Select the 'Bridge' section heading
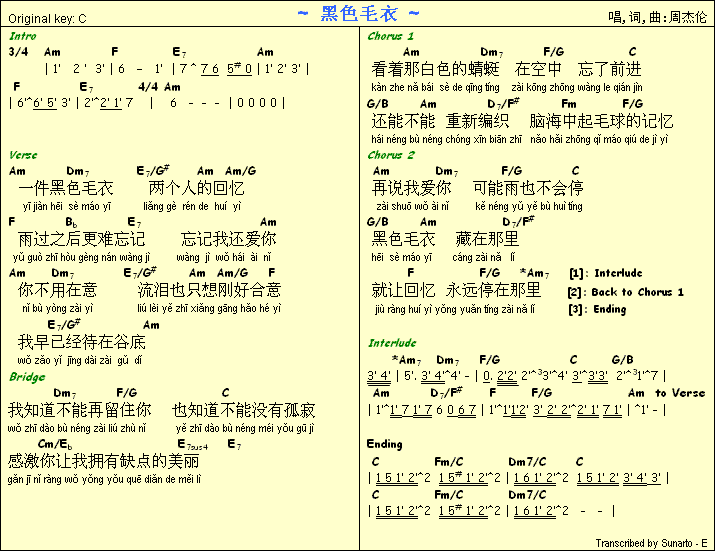 27,377
